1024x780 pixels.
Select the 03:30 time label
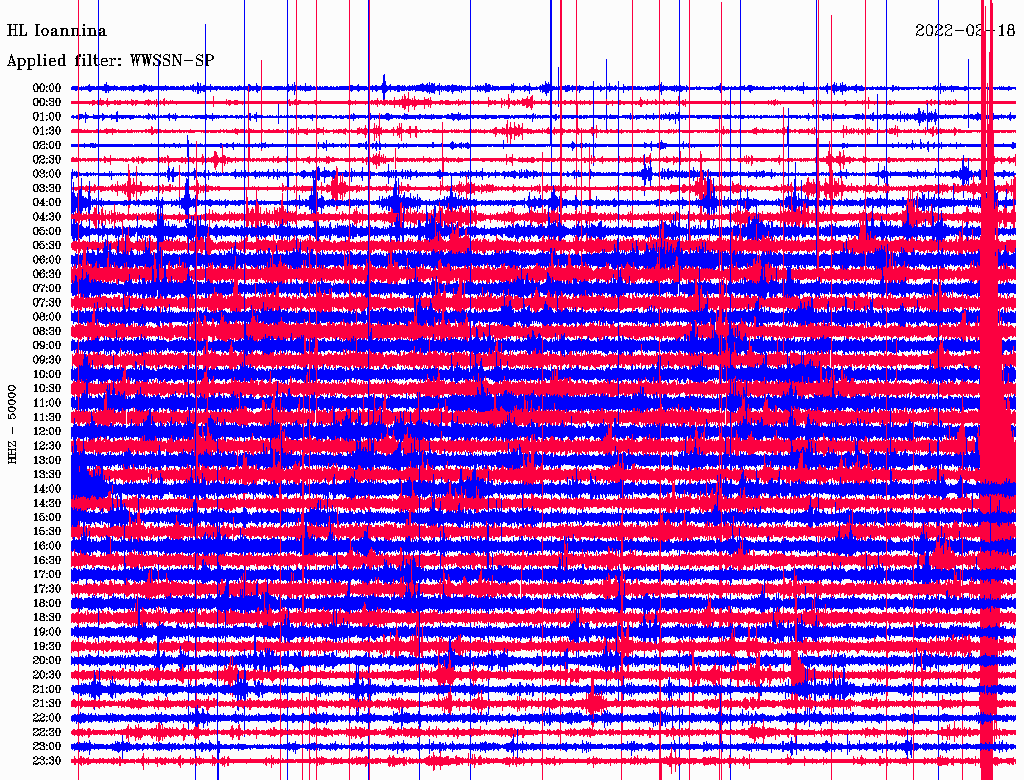[x=47, y=188]
